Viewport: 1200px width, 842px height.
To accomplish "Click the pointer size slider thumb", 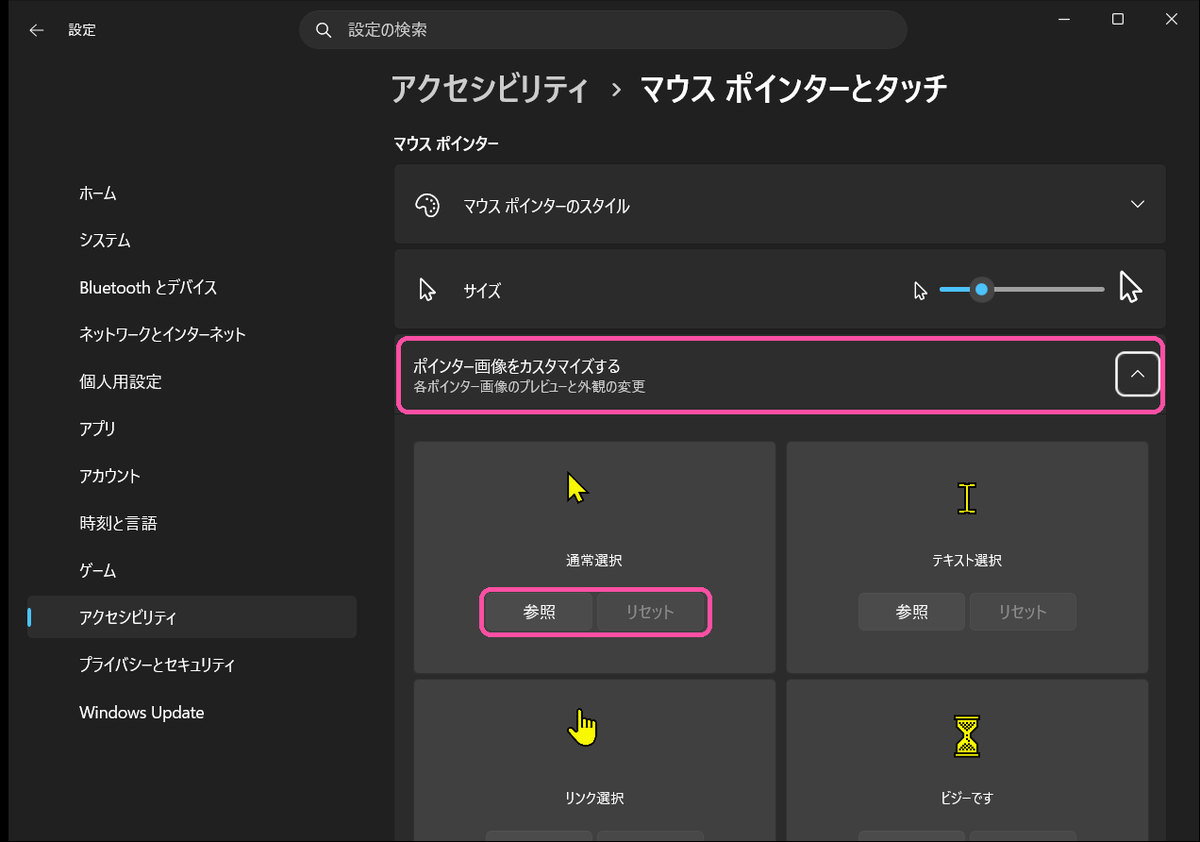I will point(982,290).
